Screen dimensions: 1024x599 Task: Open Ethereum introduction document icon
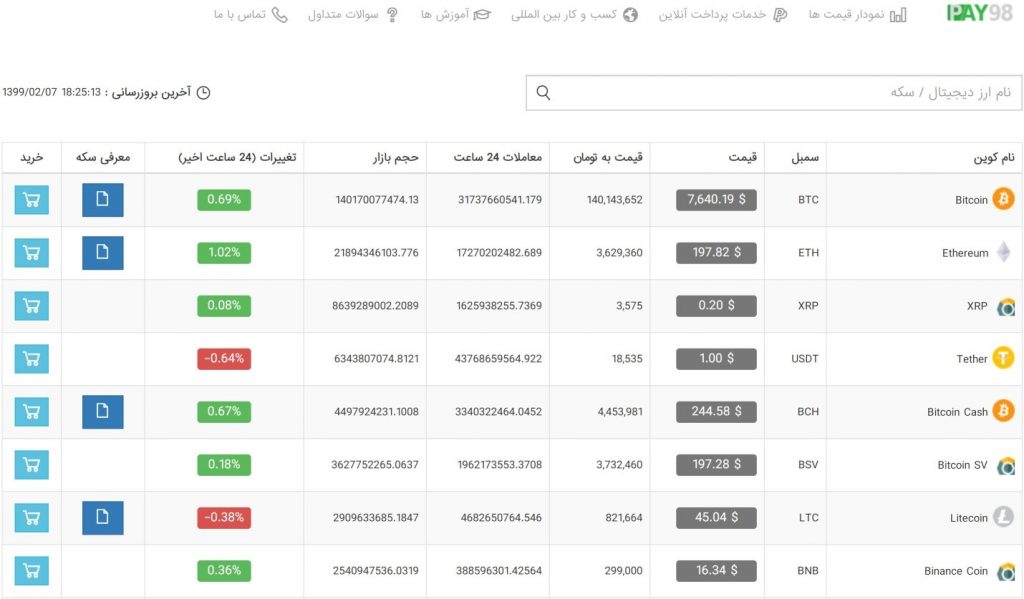click(x=103, y=253)
